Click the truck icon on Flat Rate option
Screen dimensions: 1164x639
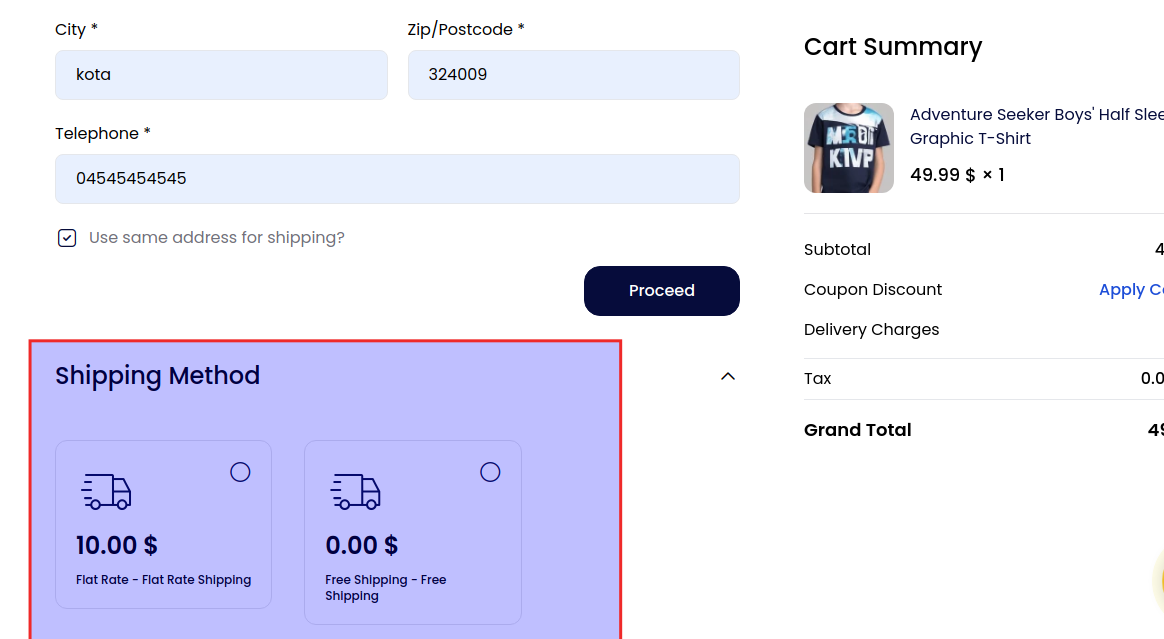[x=105, y=491]
